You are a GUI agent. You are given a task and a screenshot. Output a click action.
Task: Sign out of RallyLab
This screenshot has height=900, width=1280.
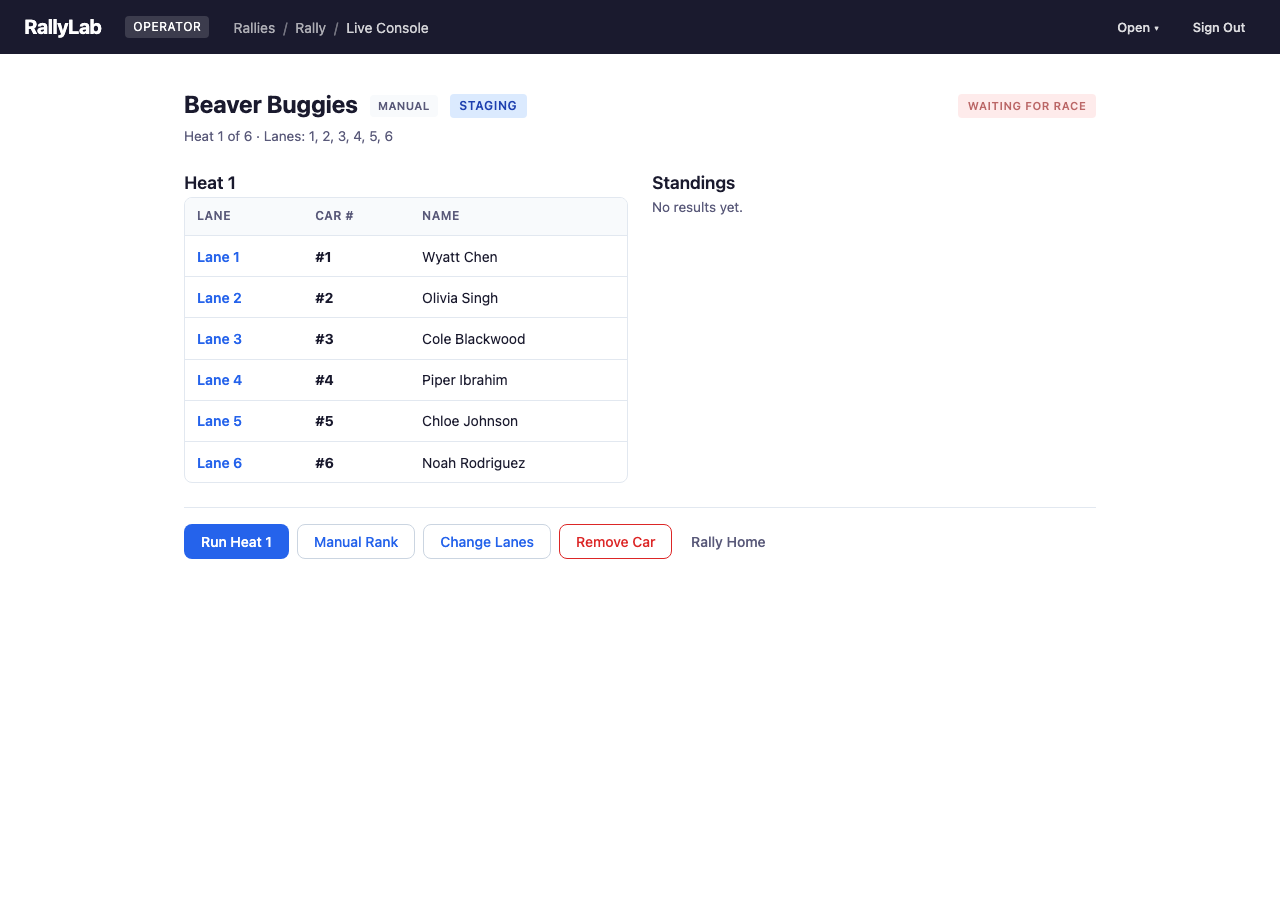tap(1218, 27)
